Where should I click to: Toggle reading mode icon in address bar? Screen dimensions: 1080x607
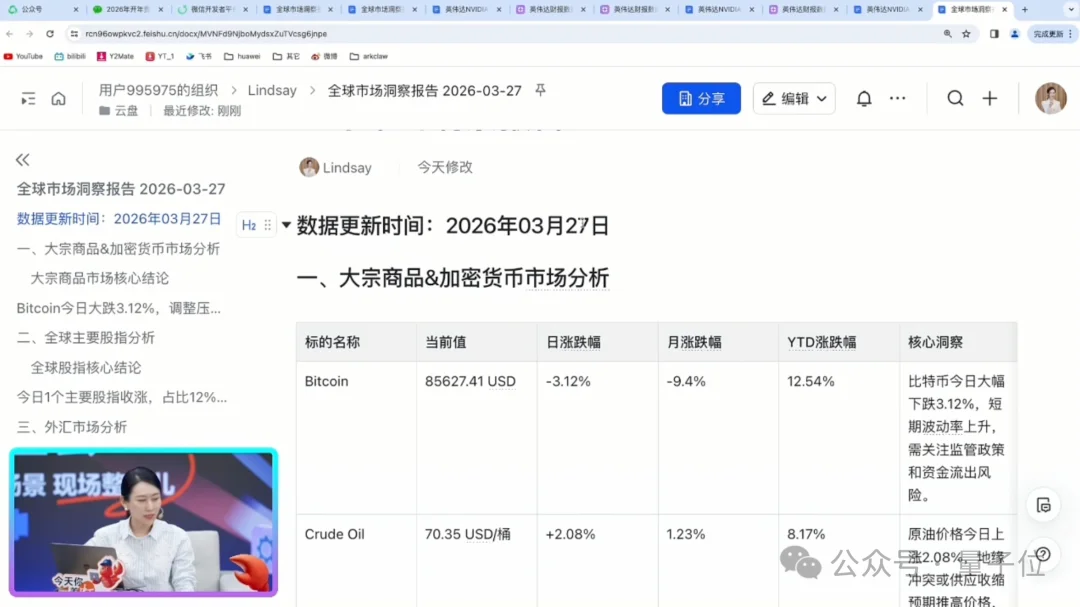(x=993, y=33)
